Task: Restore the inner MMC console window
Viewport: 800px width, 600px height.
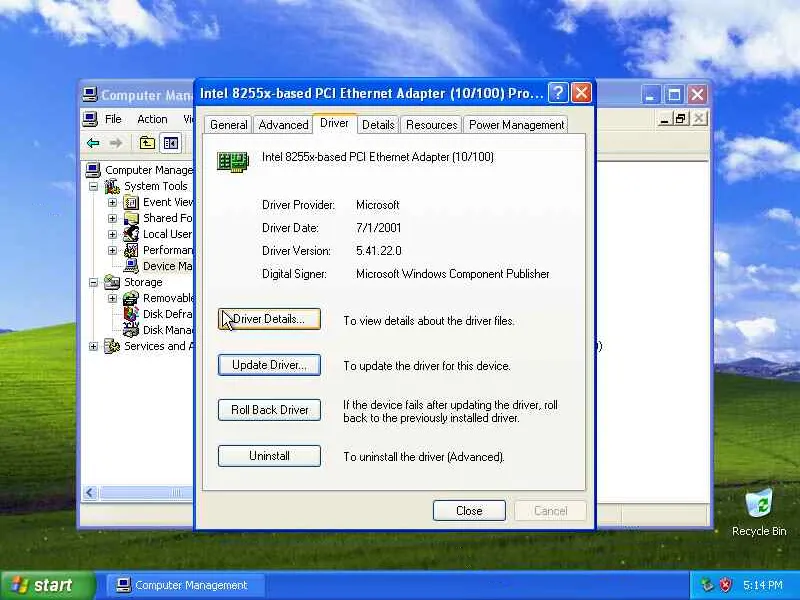Action: (x=681, y=119)
